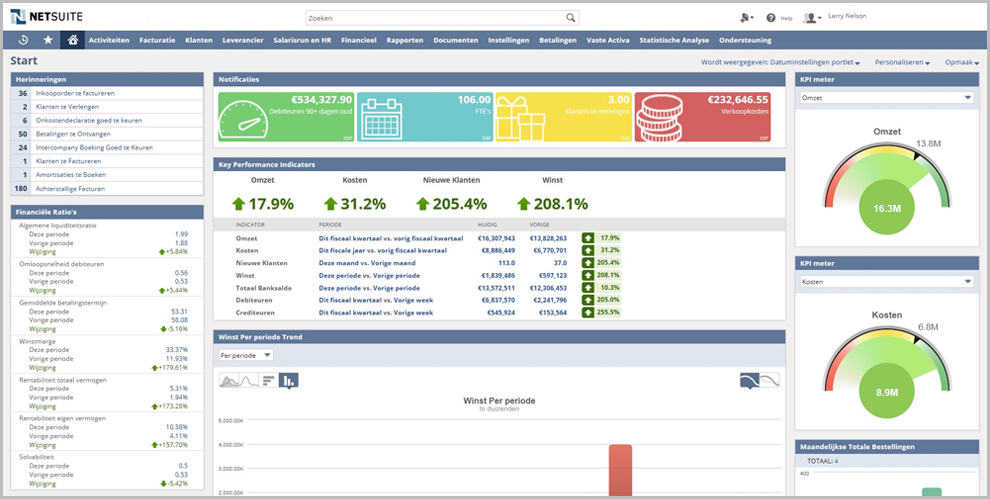Open the recent records clock icon

[24, 40]
